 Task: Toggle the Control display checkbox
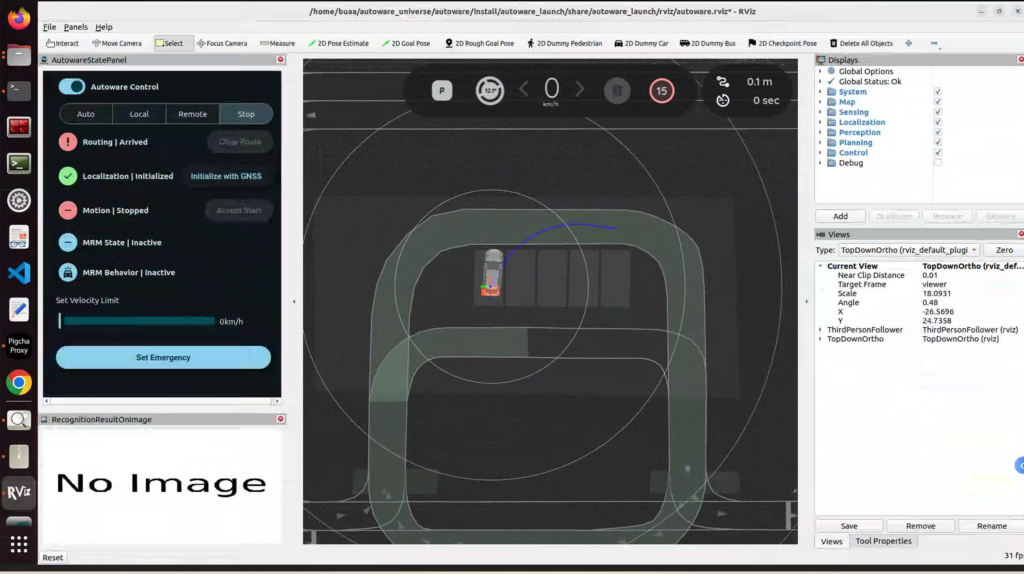938,152
